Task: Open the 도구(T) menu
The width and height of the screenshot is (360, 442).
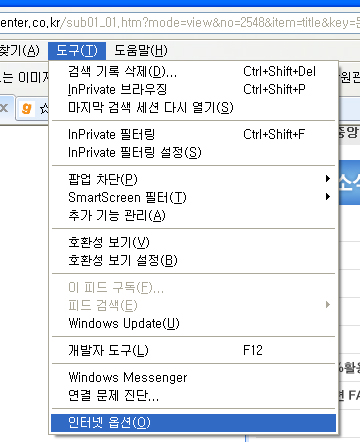Action: pos(77,51)
